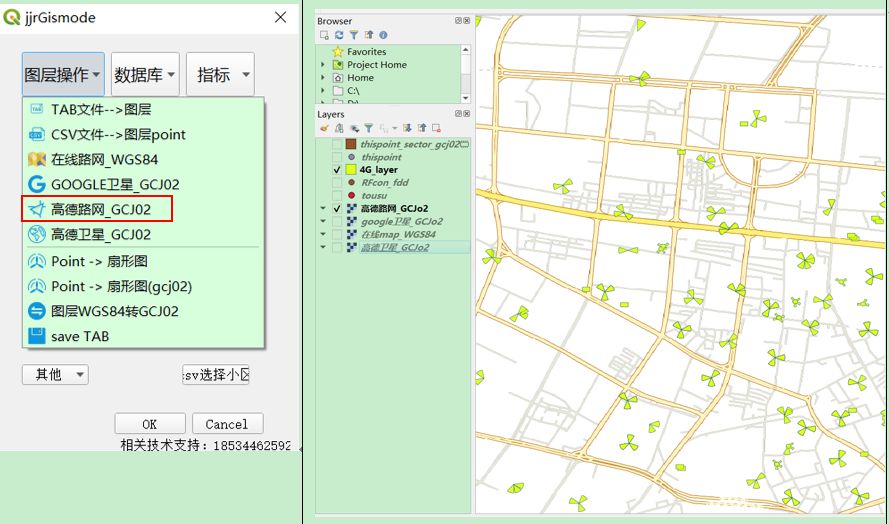The image size is (889, 524).
Task: Click the TAB文件-->图层 icon
Action: tap(37, 109)
